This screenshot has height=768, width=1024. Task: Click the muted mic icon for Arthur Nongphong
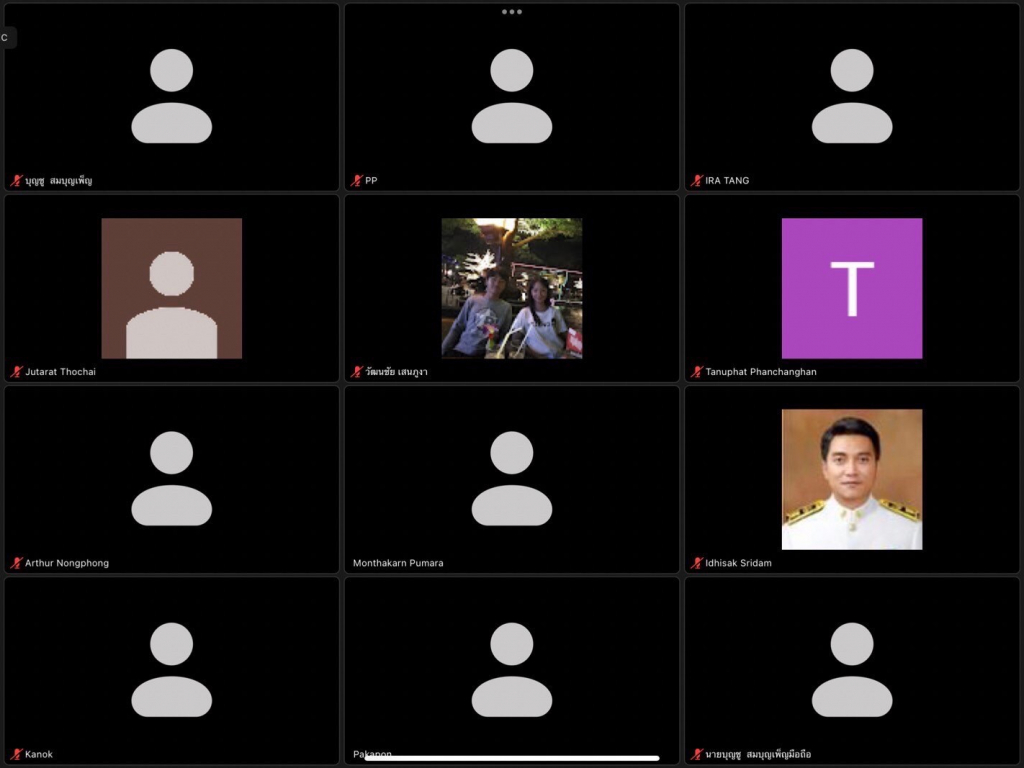[x=16, y=563]
